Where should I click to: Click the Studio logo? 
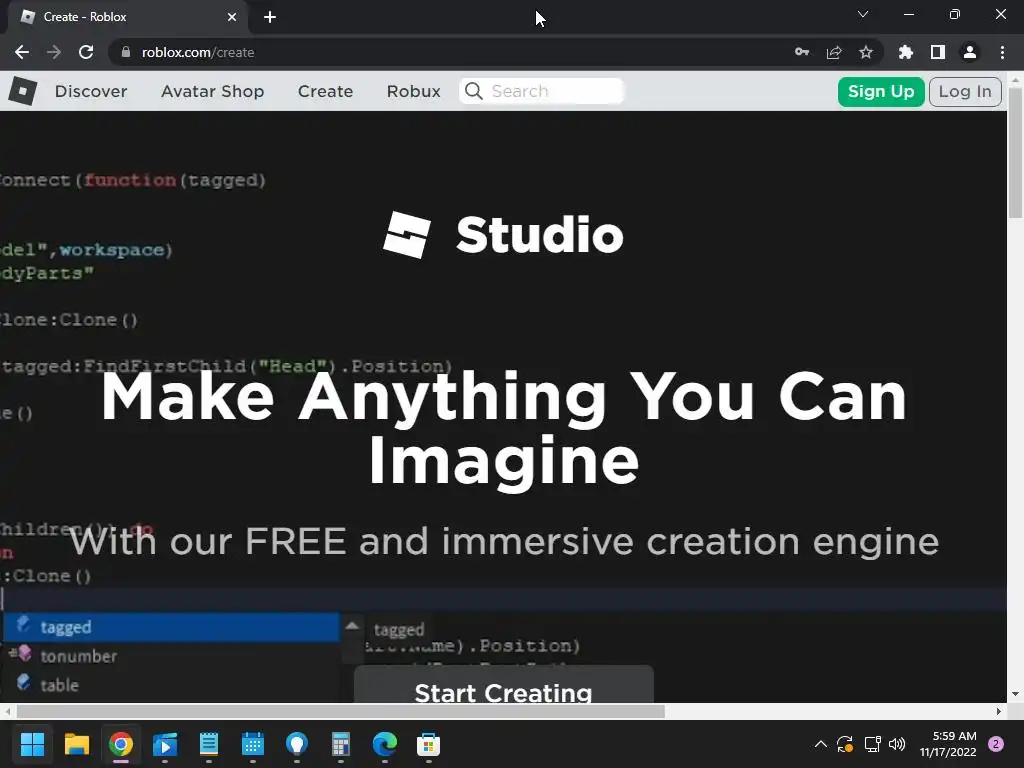[x=504, y=235]
